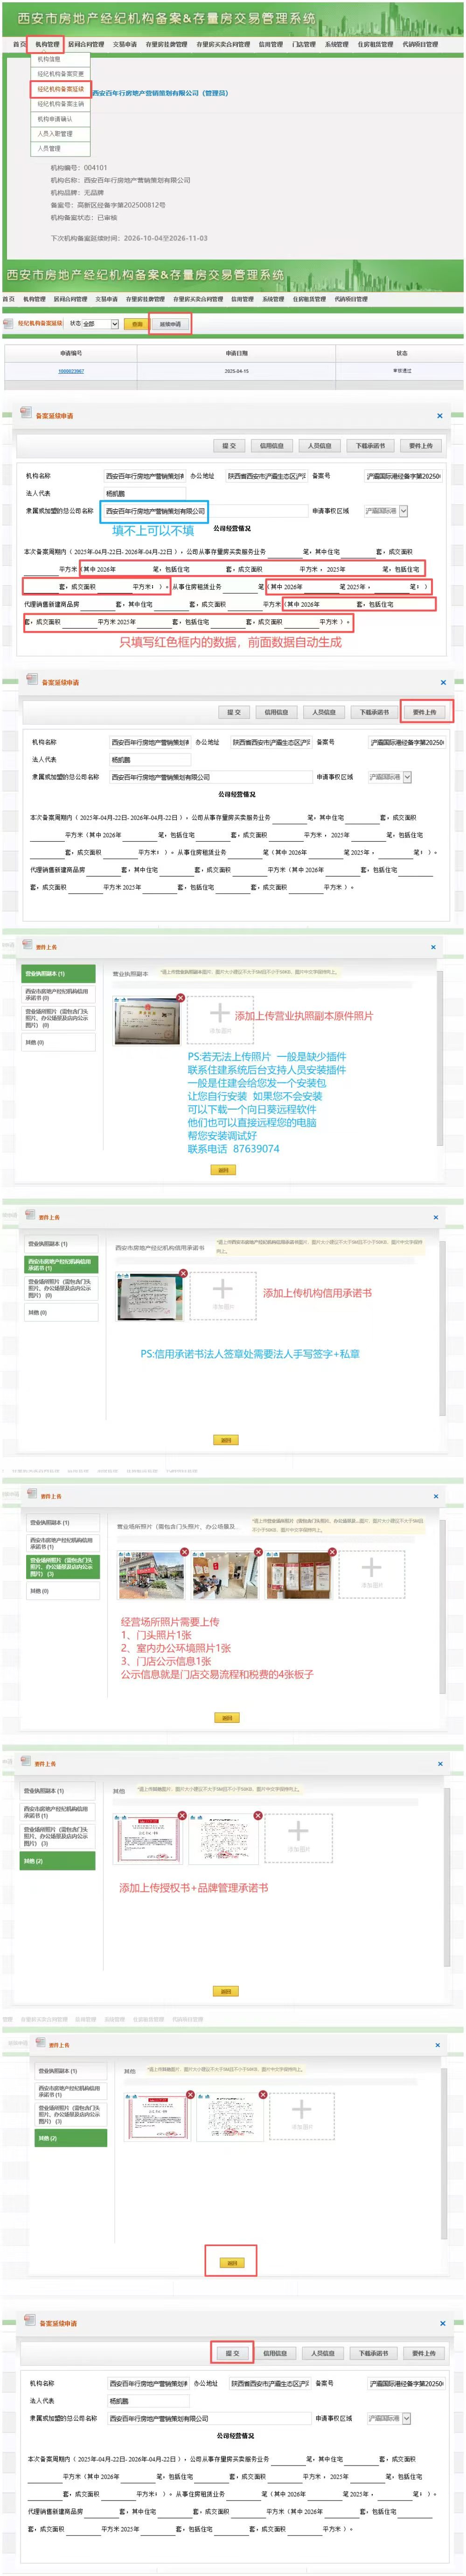Viewport: 466px width, 2576px height.
Task: Click the red-boxed 要件上传 button in 备案延续申请
Action: [425, 712]
